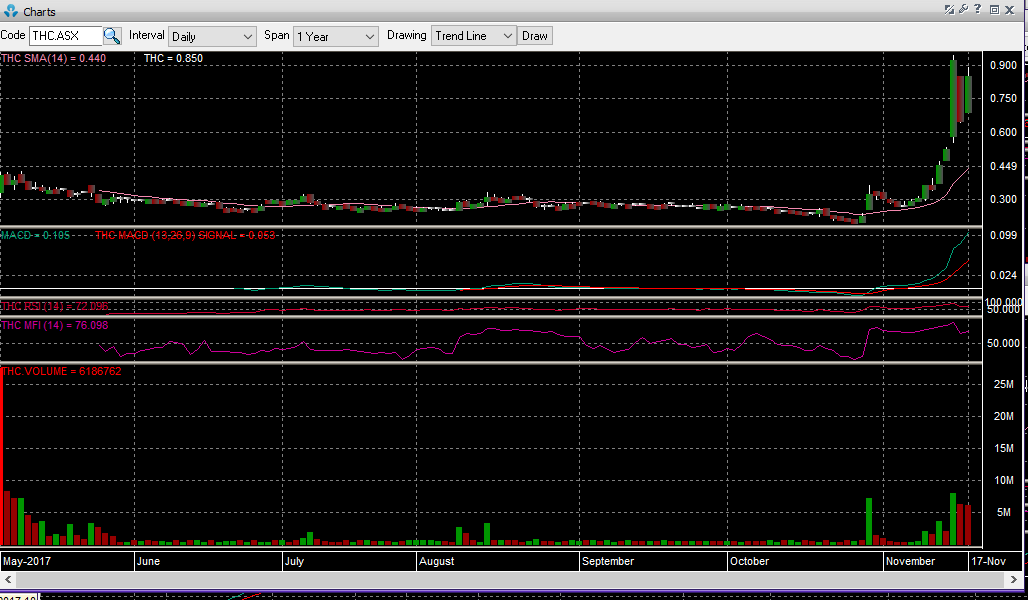Open the Interval dropdown showing Daily
Screen dimensions: 1028x600
[x=212, y=37]
